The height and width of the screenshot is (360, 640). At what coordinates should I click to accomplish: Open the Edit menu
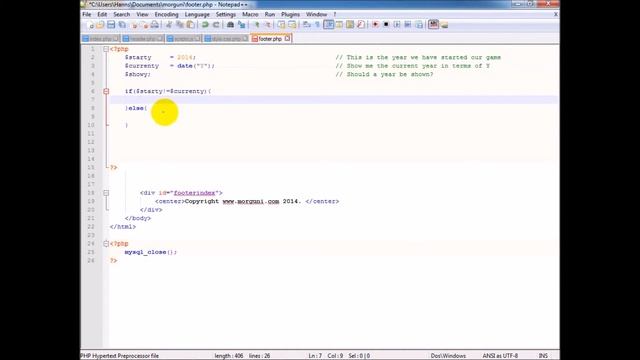coord(102,14)
